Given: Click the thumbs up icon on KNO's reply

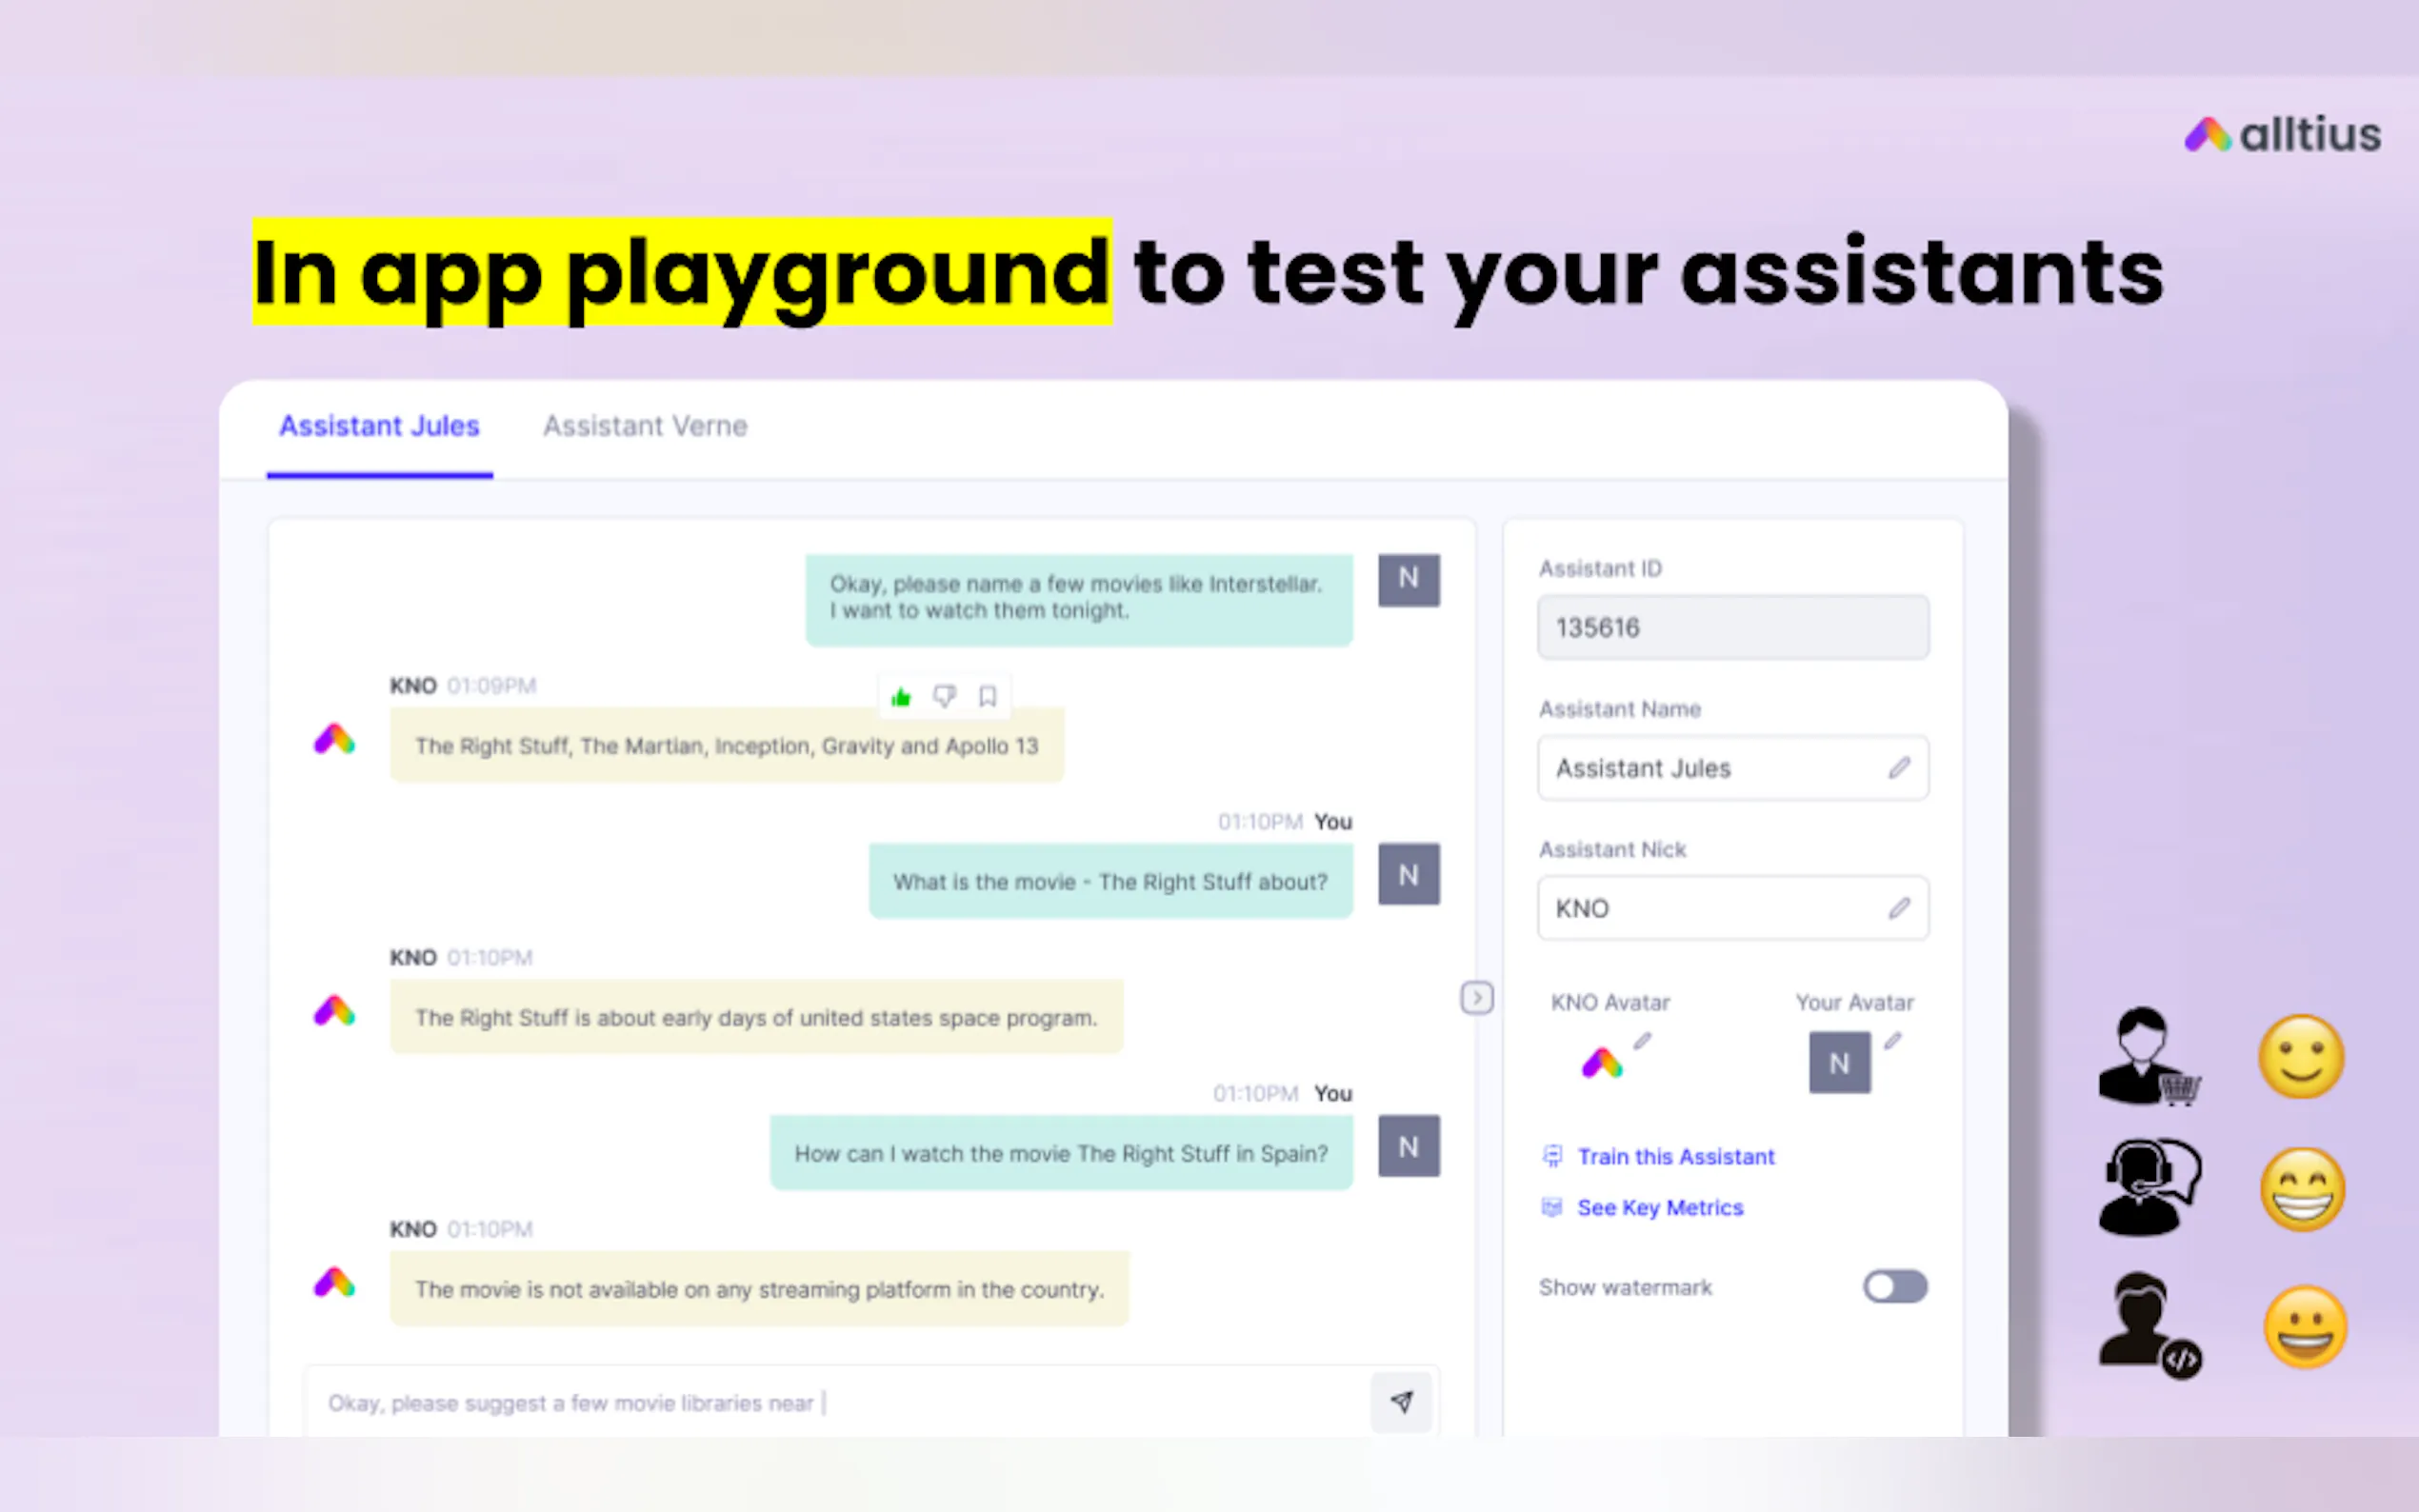Looking at the screenshot, I should pyautogui.click(x=901, y=697).
